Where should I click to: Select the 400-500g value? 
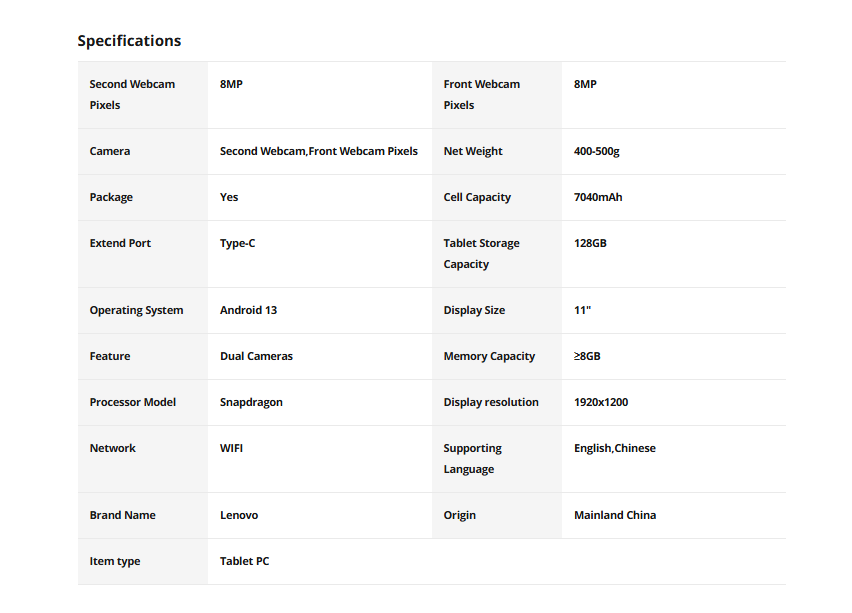coord(597,151)
